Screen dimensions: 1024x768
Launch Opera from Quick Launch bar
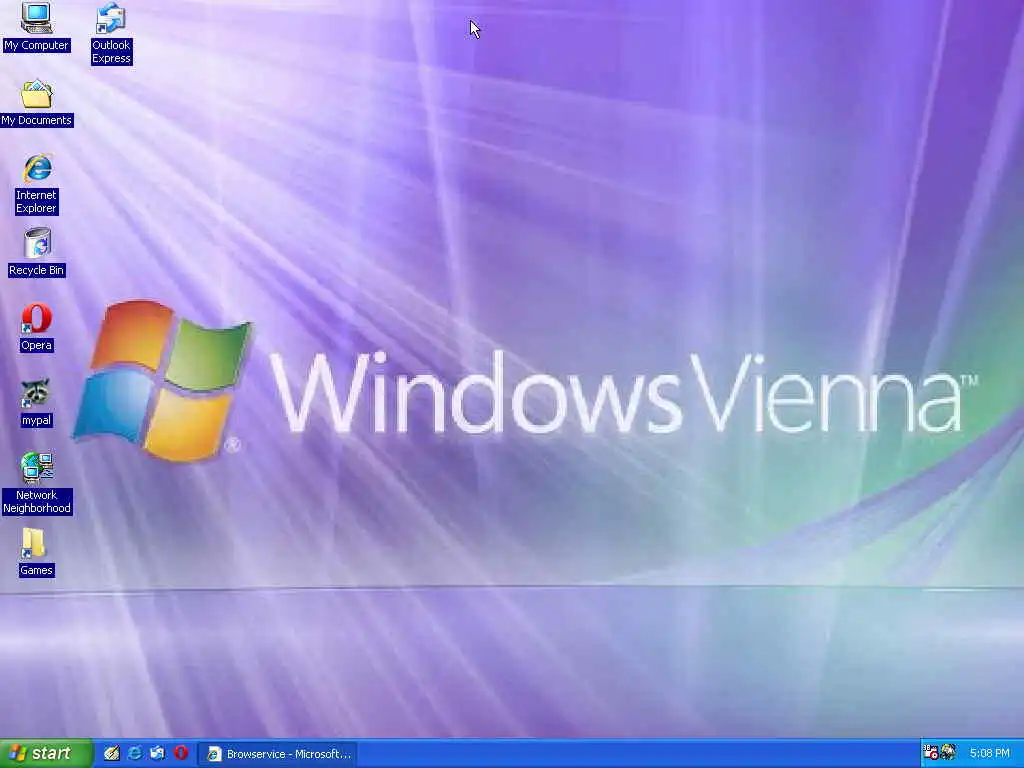click(x=181, y=753)
